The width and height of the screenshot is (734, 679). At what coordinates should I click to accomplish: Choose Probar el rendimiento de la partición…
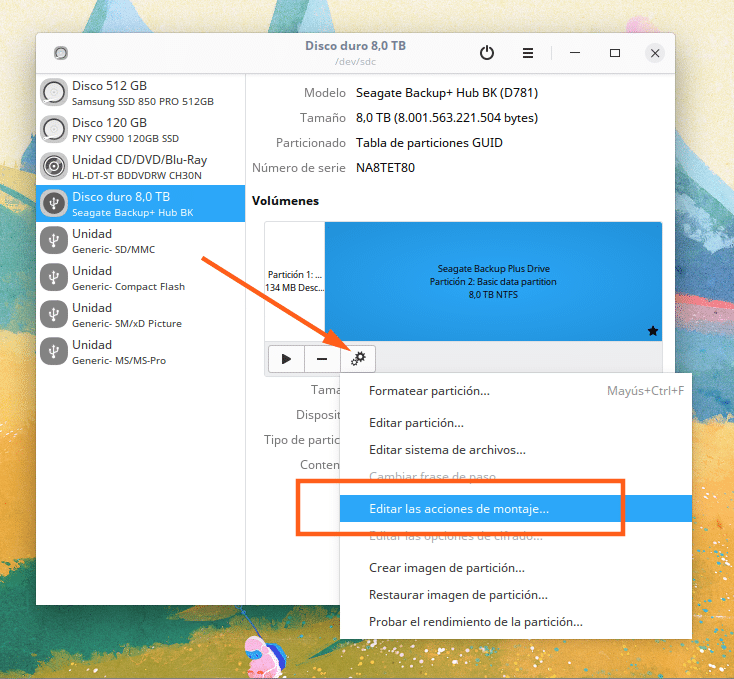click(516, 622)
